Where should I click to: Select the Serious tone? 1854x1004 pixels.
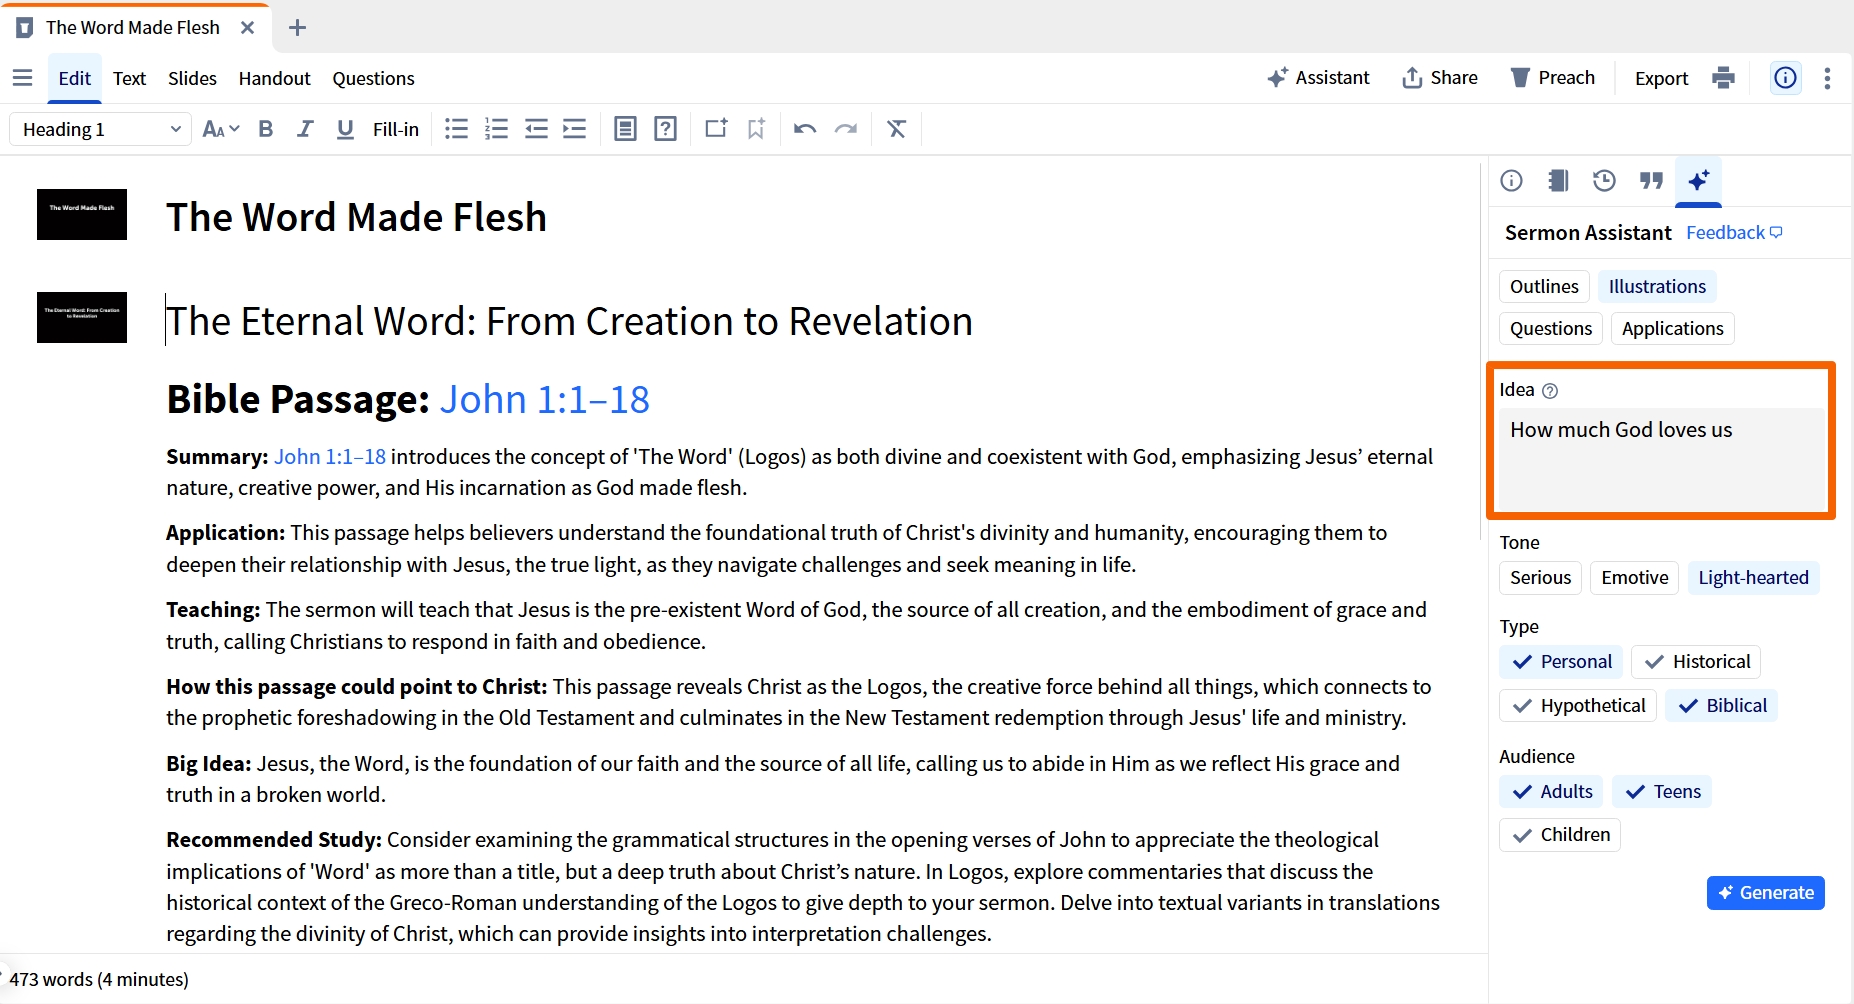pyautogui.click(x=1540, y=578)
